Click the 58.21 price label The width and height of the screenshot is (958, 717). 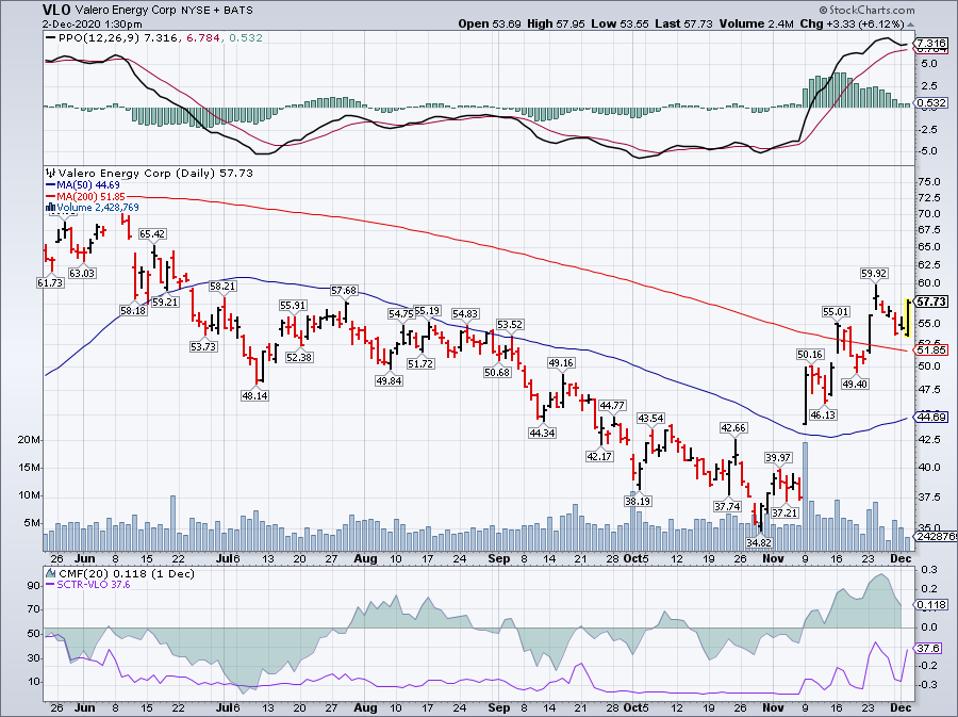point(222,286)
